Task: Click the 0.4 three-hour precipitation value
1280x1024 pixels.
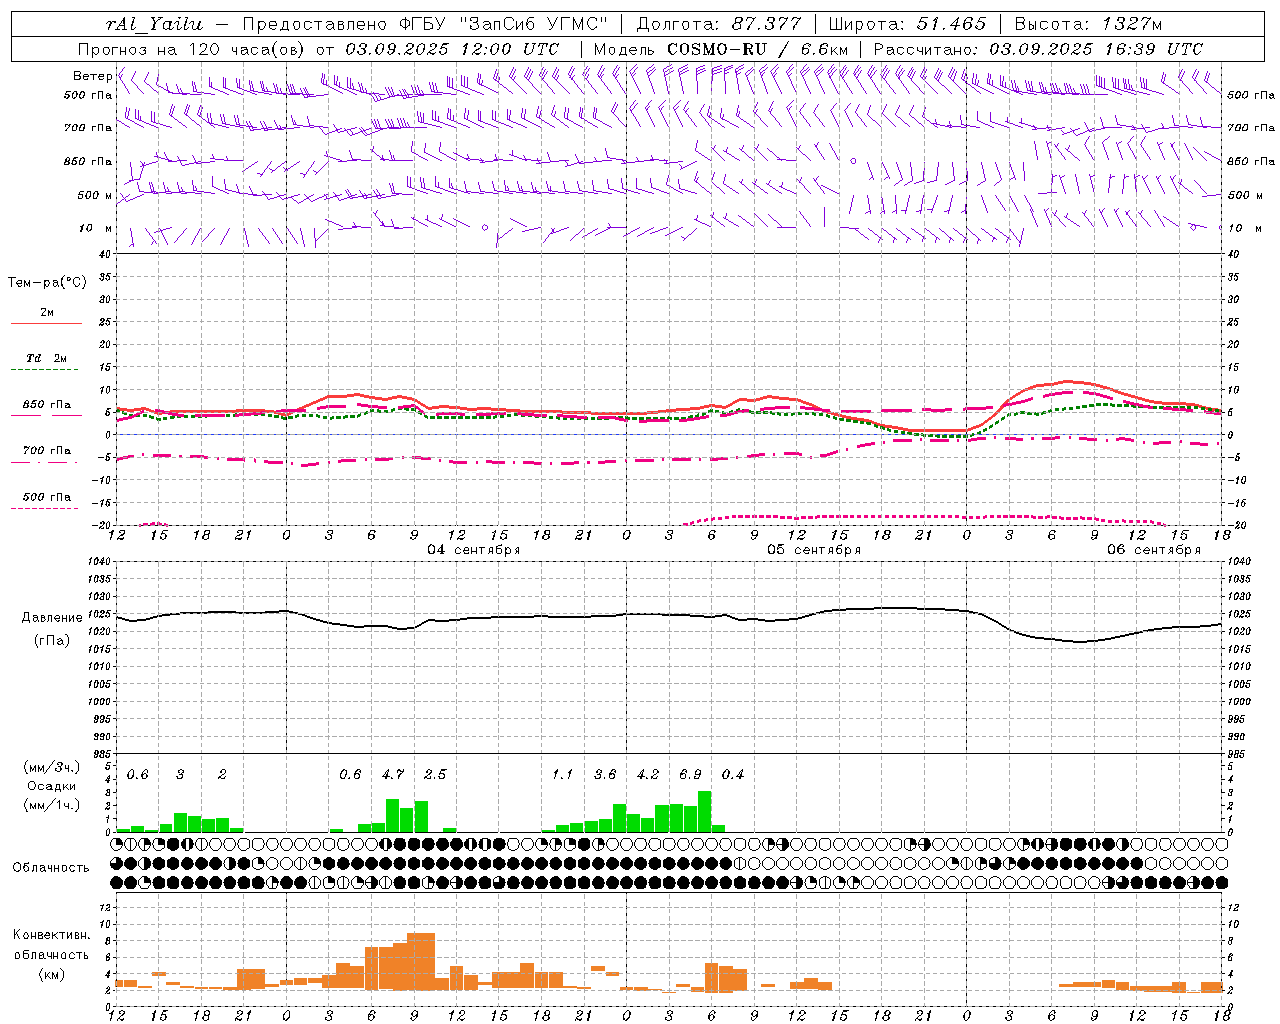Action: 733,774
